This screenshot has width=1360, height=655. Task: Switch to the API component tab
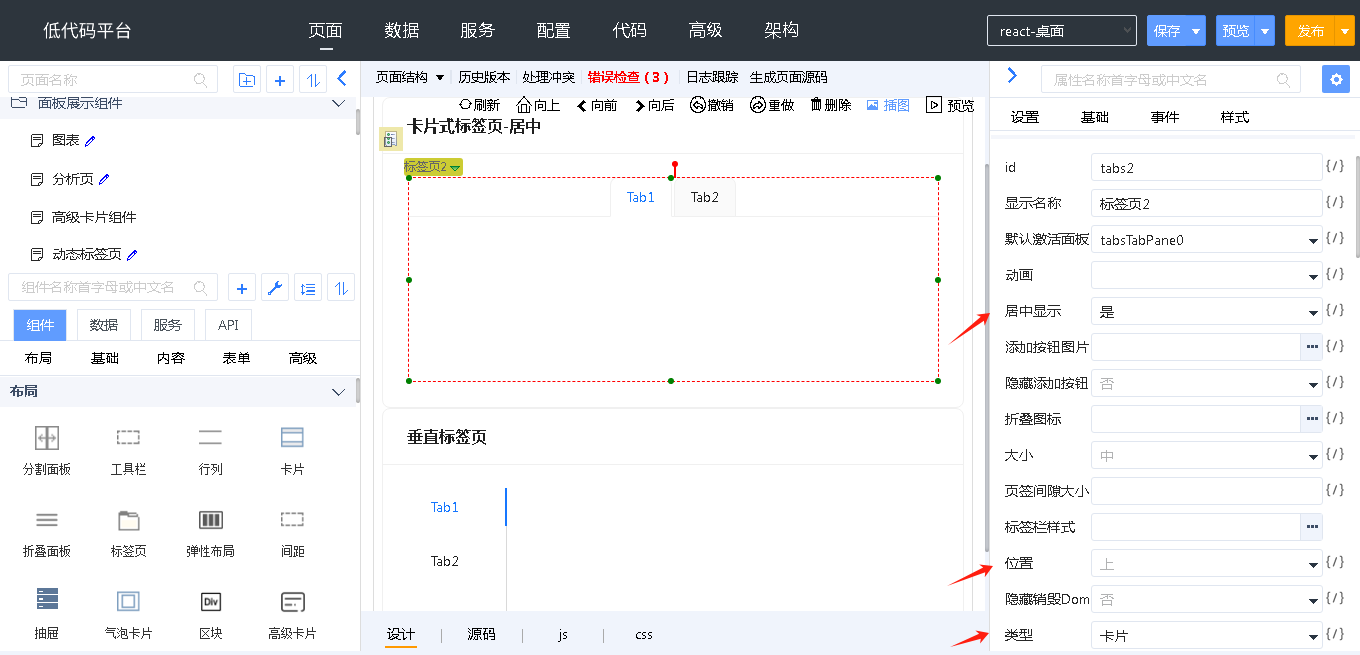[x=228, y=325]
